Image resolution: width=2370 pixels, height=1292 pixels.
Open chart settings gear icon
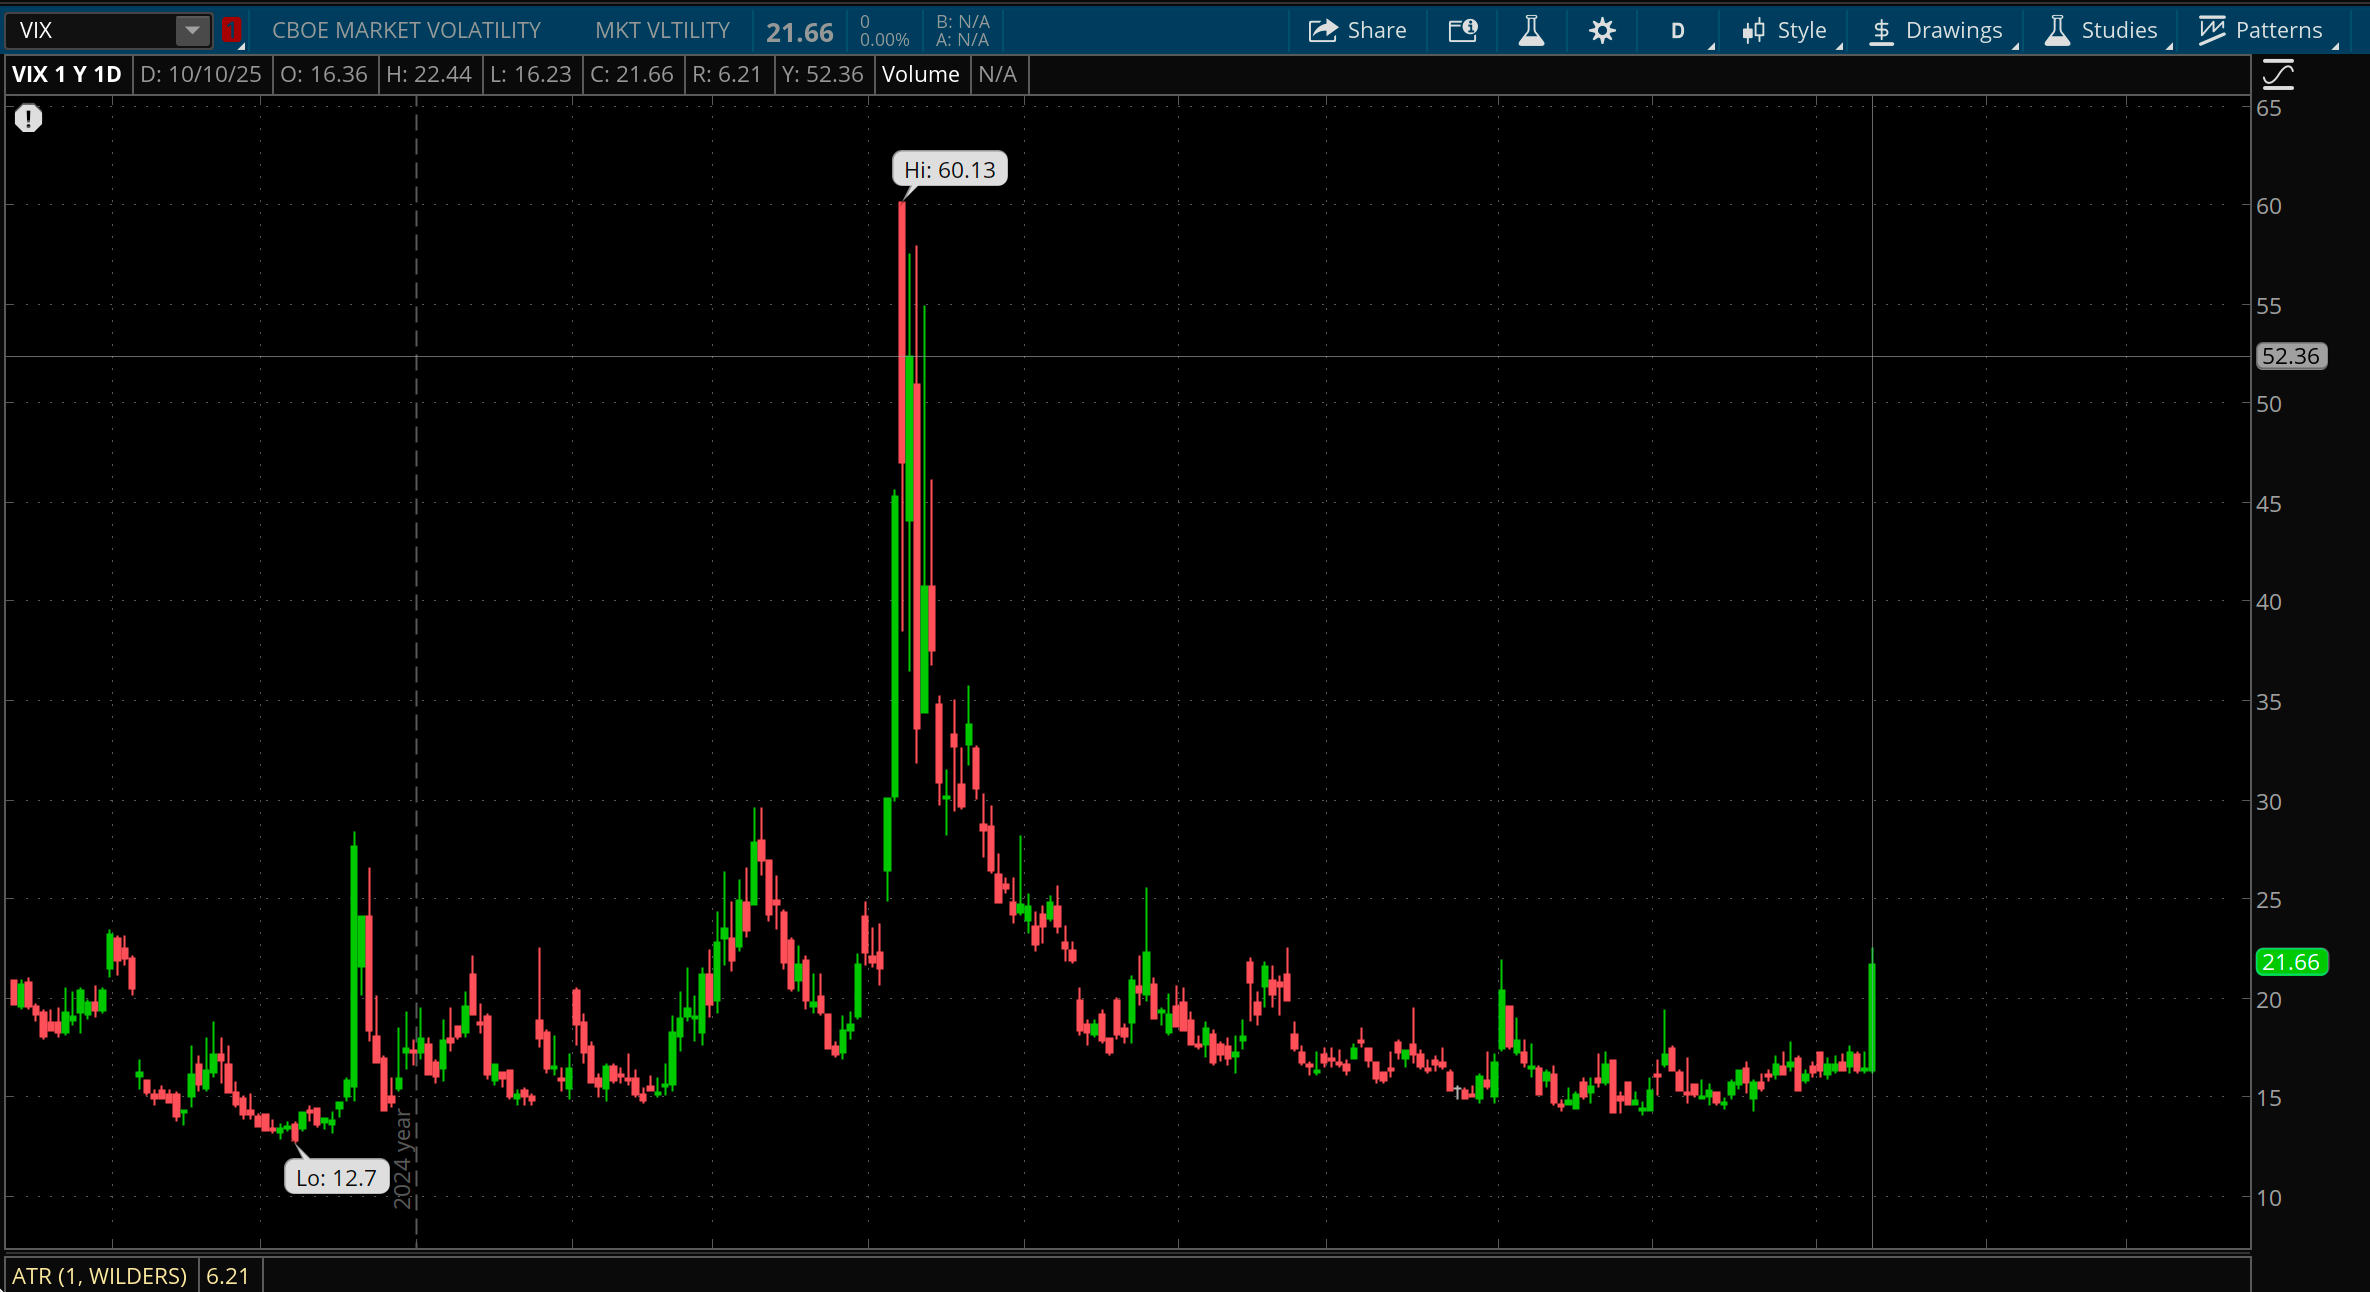point(1602,31)
